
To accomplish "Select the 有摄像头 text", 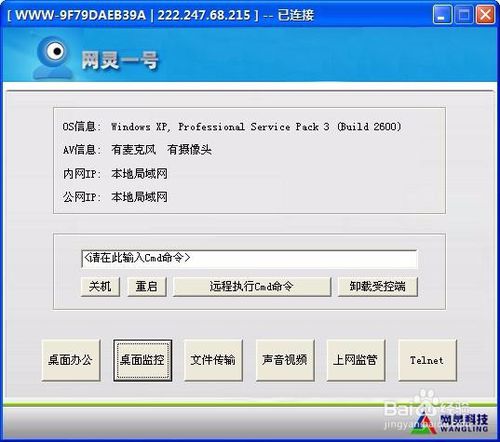I will (189, 150).
